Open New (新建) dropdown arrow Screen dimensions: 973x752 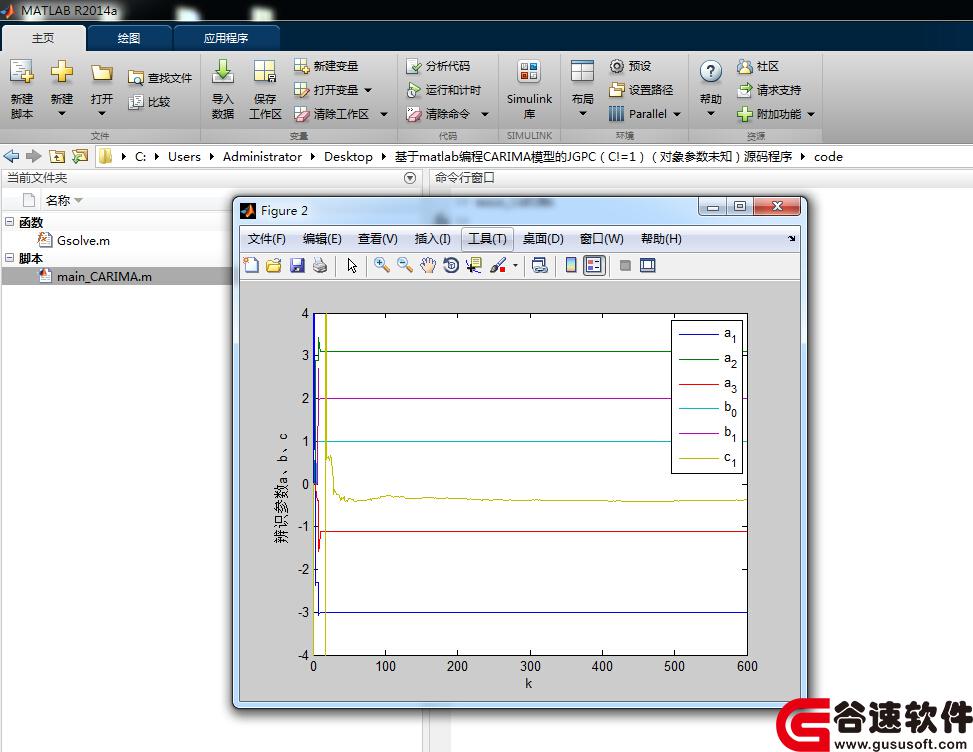pyautogui.click(x=61, y=114)
